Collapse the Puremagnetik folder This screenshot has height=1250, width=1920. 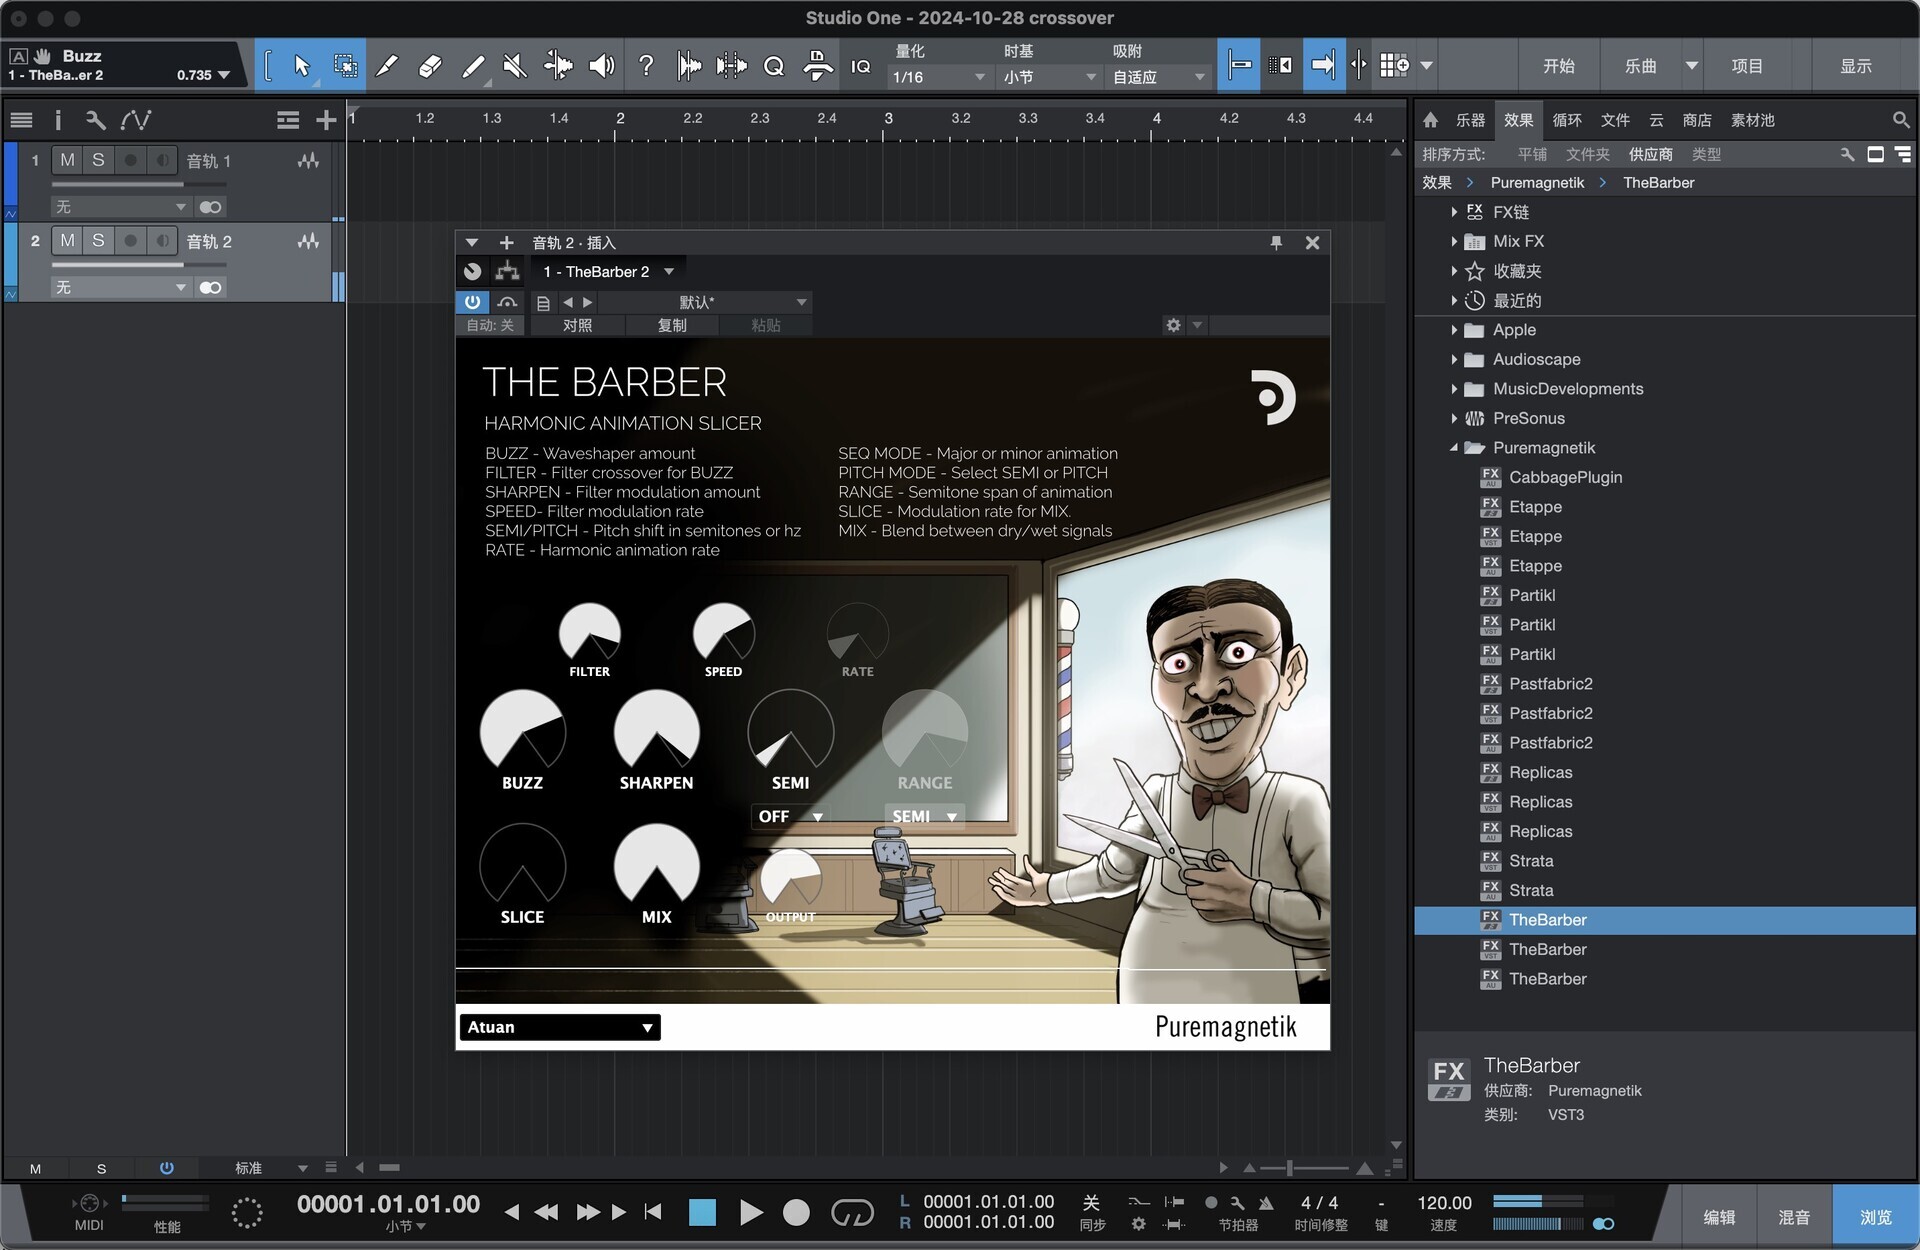pyautogui.click(x=1454, y=448)
